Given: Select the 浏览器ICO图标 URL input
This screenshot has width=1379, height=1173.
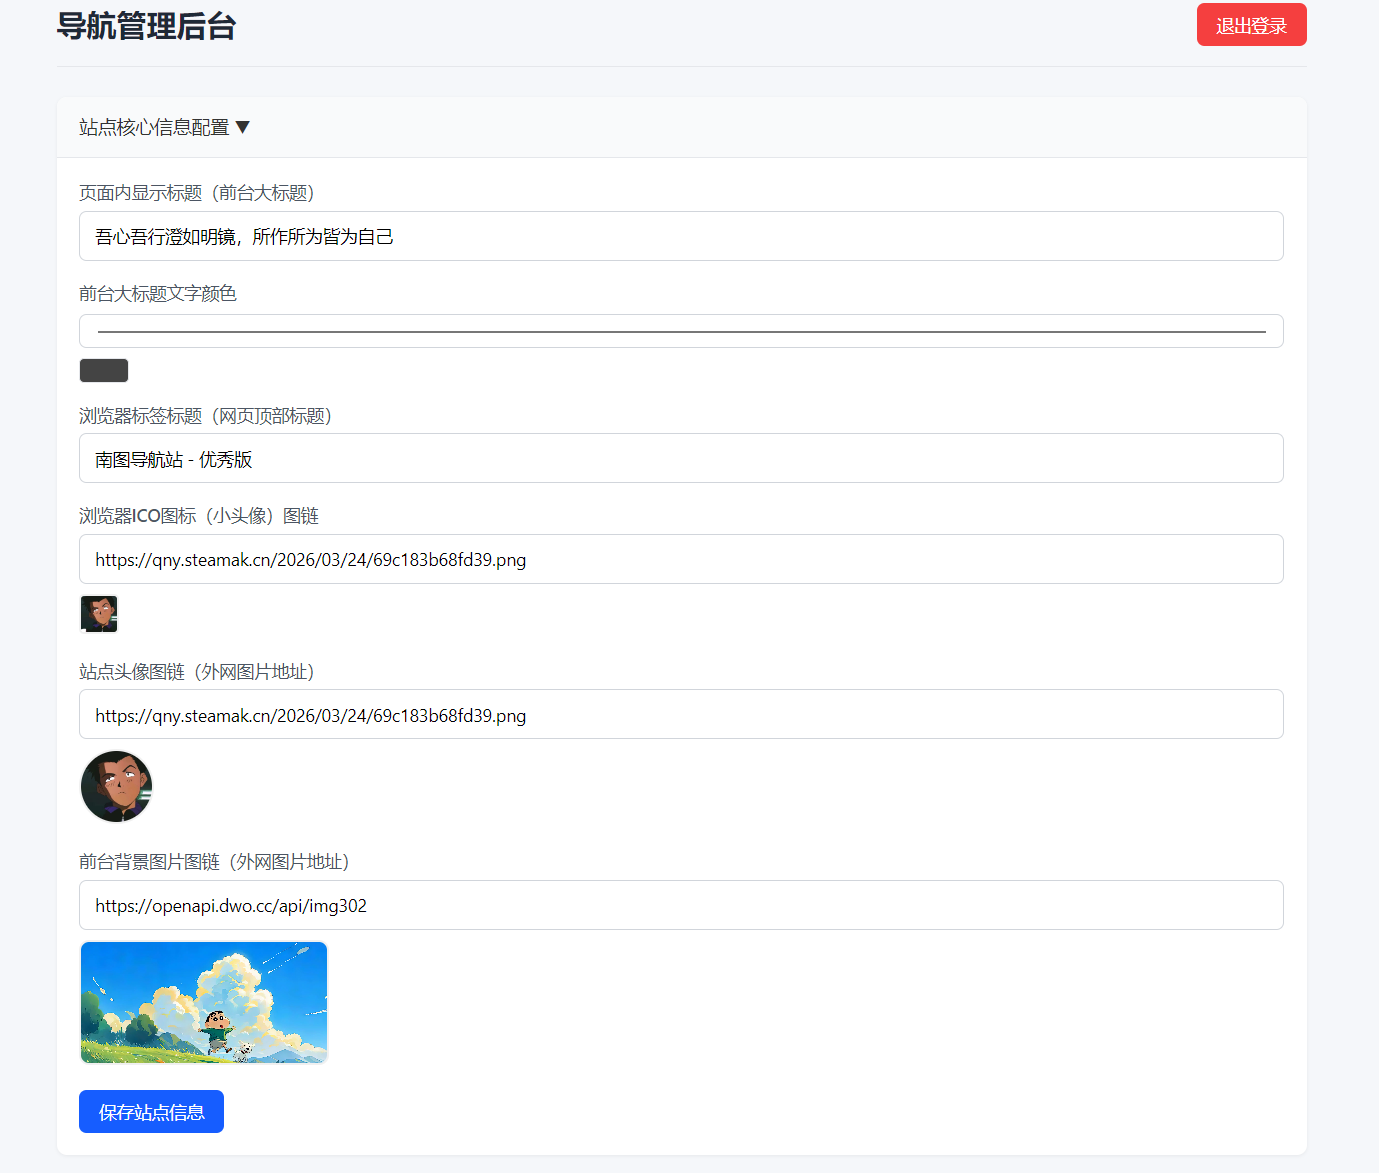Looking at the screenshot, I should click(x=681, y=559).
